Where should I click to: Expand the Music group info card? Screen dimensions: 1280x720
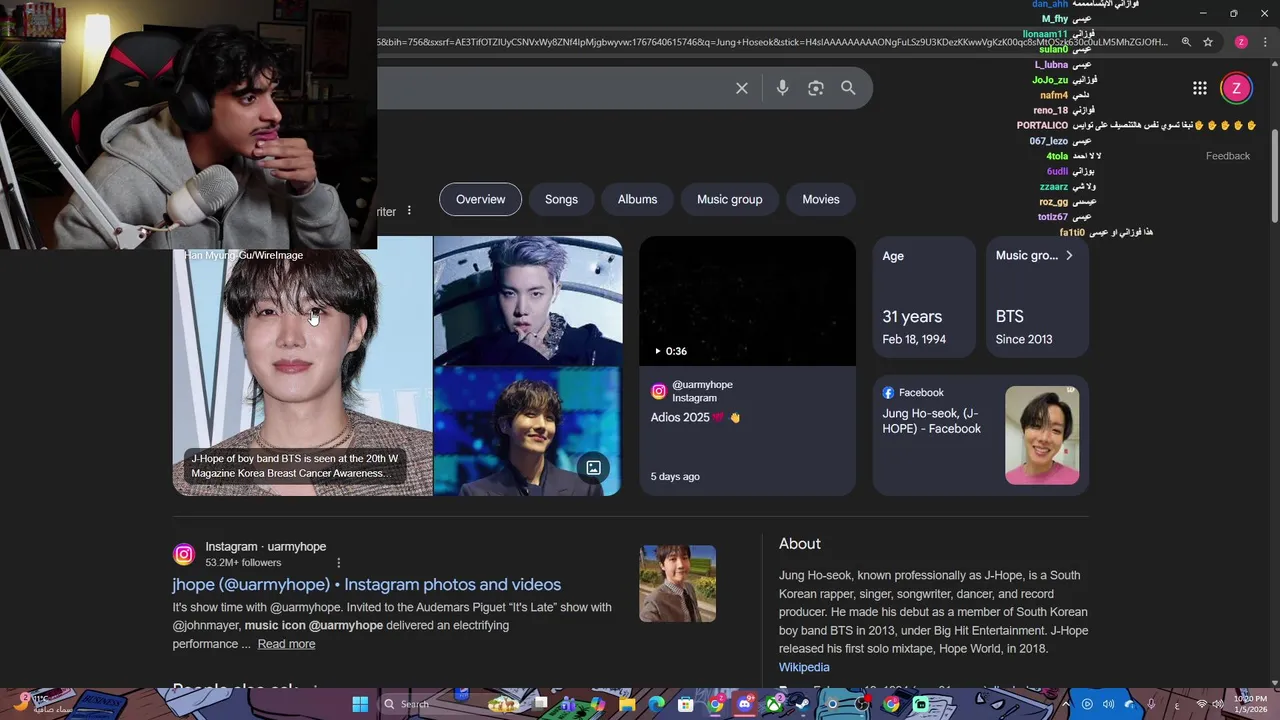coord(1037,297)
